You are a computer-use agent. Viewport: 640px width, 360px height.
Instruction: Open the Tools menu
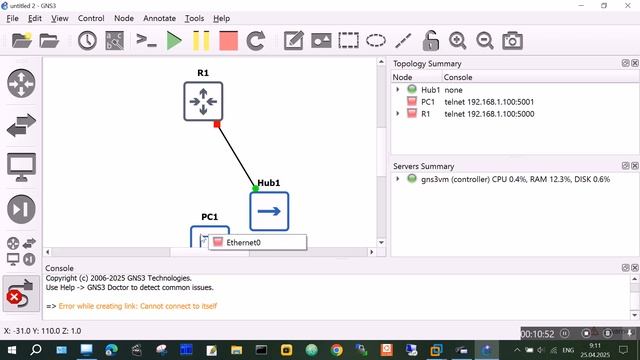point(194,18)
